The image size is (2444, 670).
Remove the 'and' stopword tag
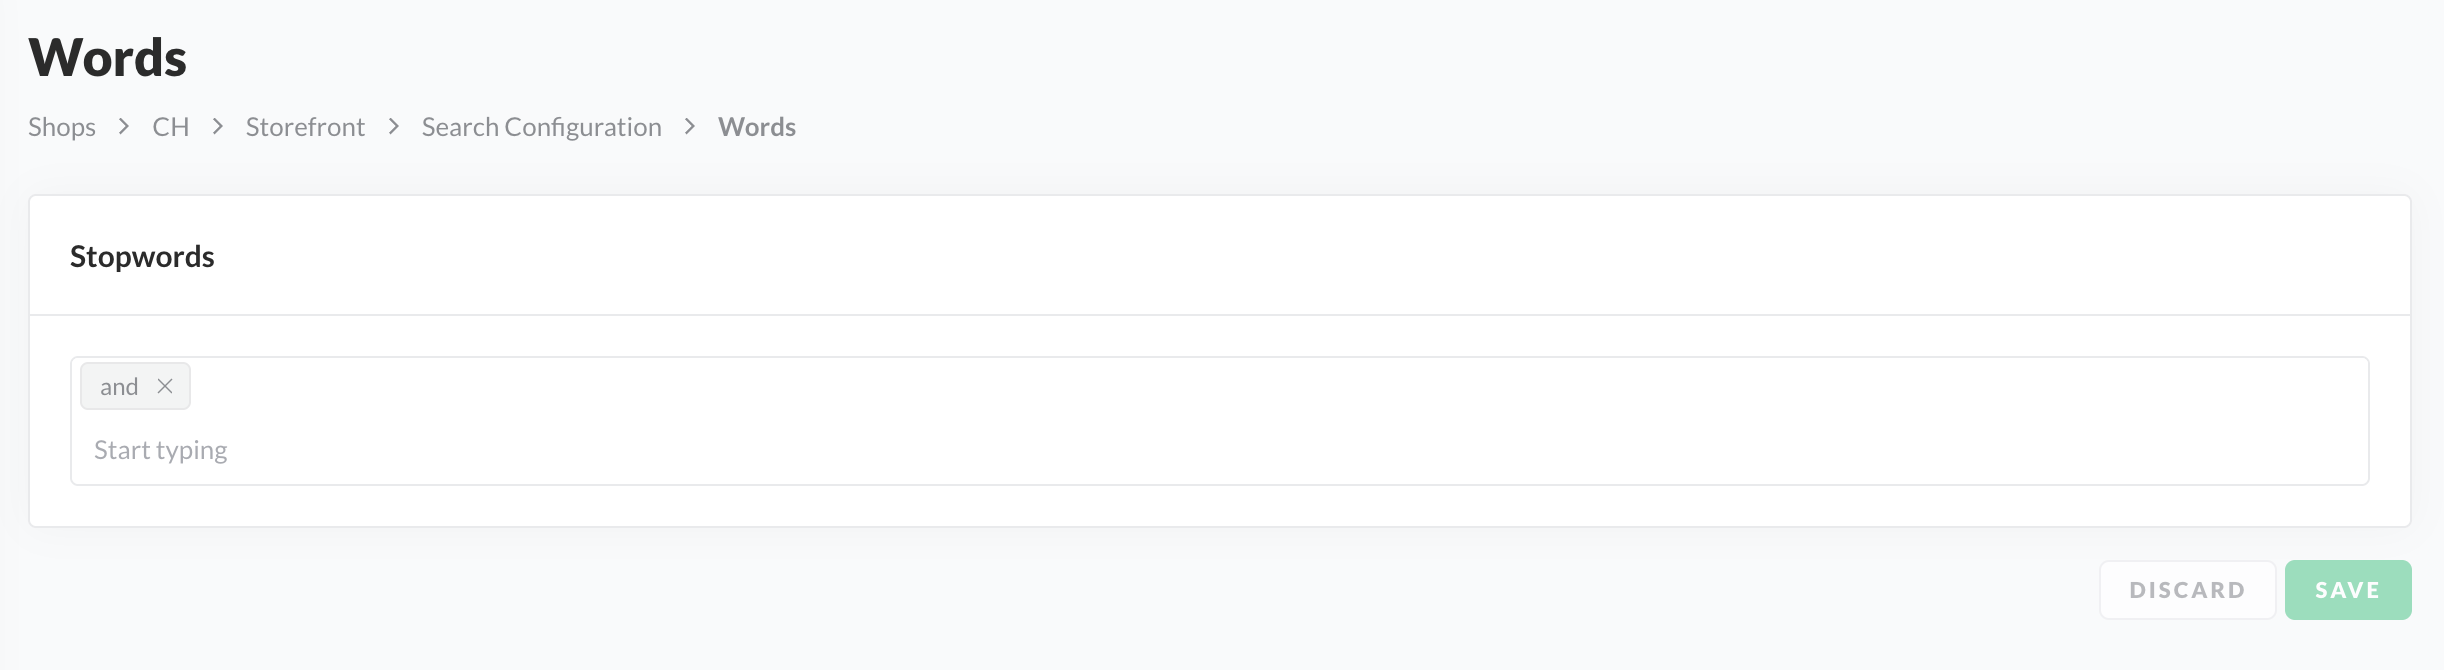pyautogui.click(x=165, y=386)
